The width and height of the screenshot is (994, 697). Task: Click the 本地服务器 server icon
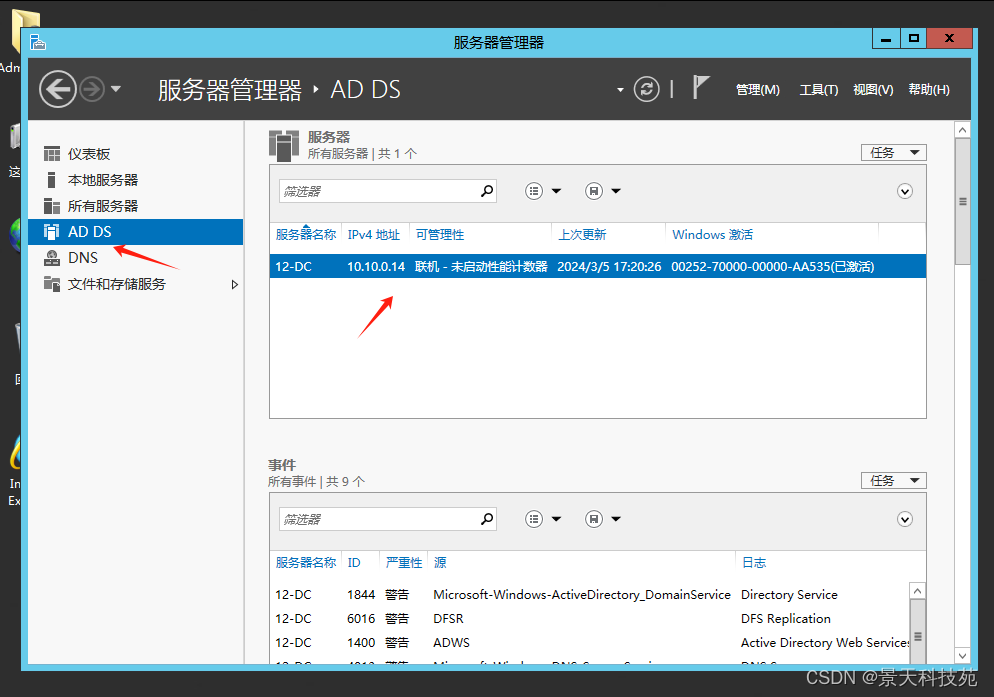point(52,180)
